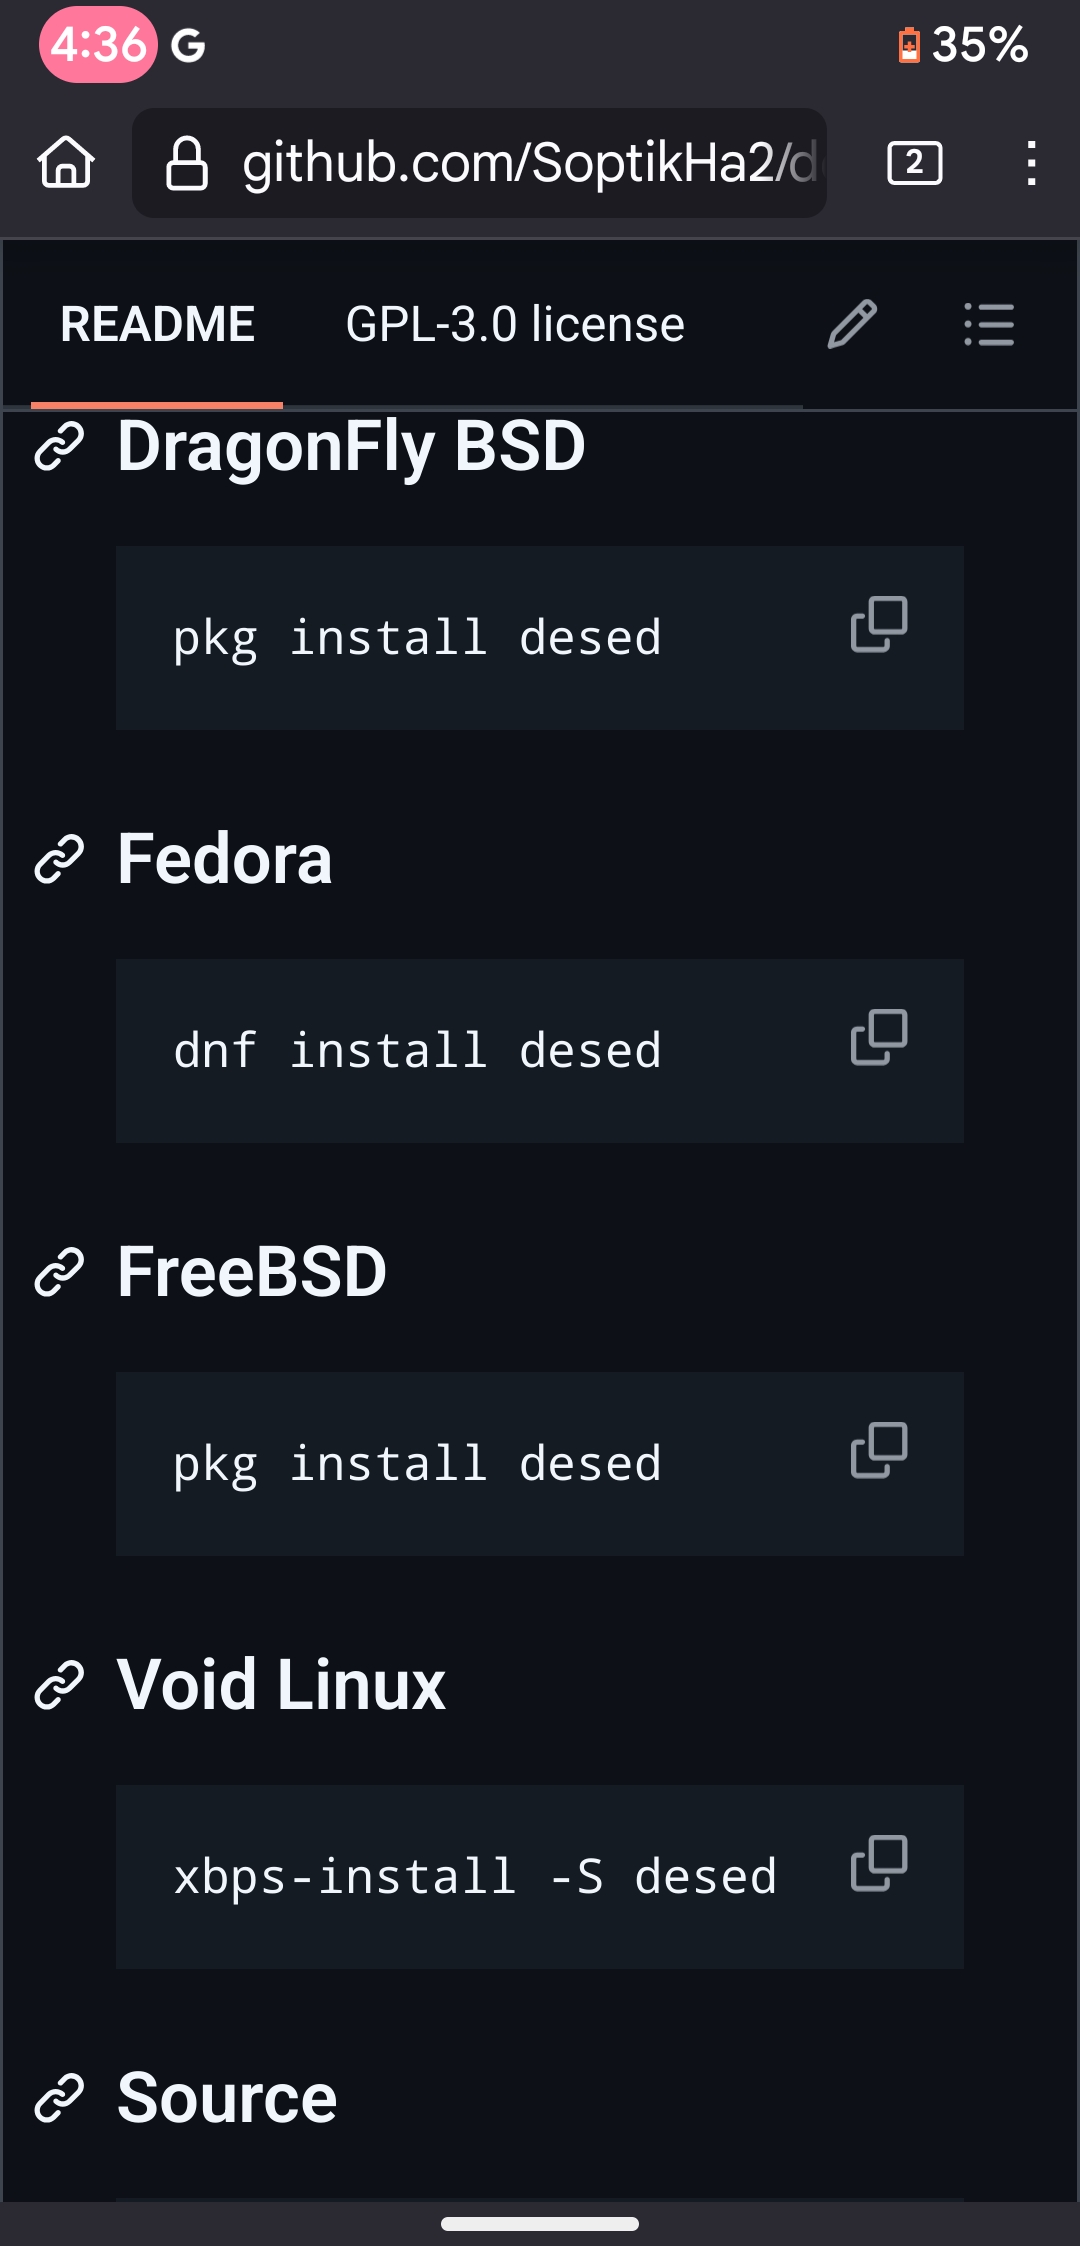Screen dimensions: 1080x2246
Task: Open the README outline list
Action: pyautogui.click(x=989, y=325)
